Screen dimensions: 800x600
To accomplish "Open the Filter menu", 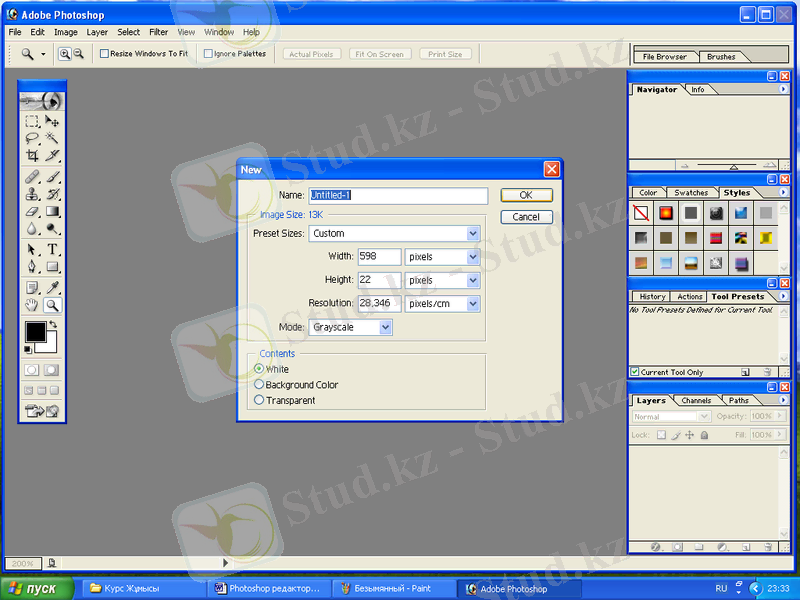I will pos(158,32).
